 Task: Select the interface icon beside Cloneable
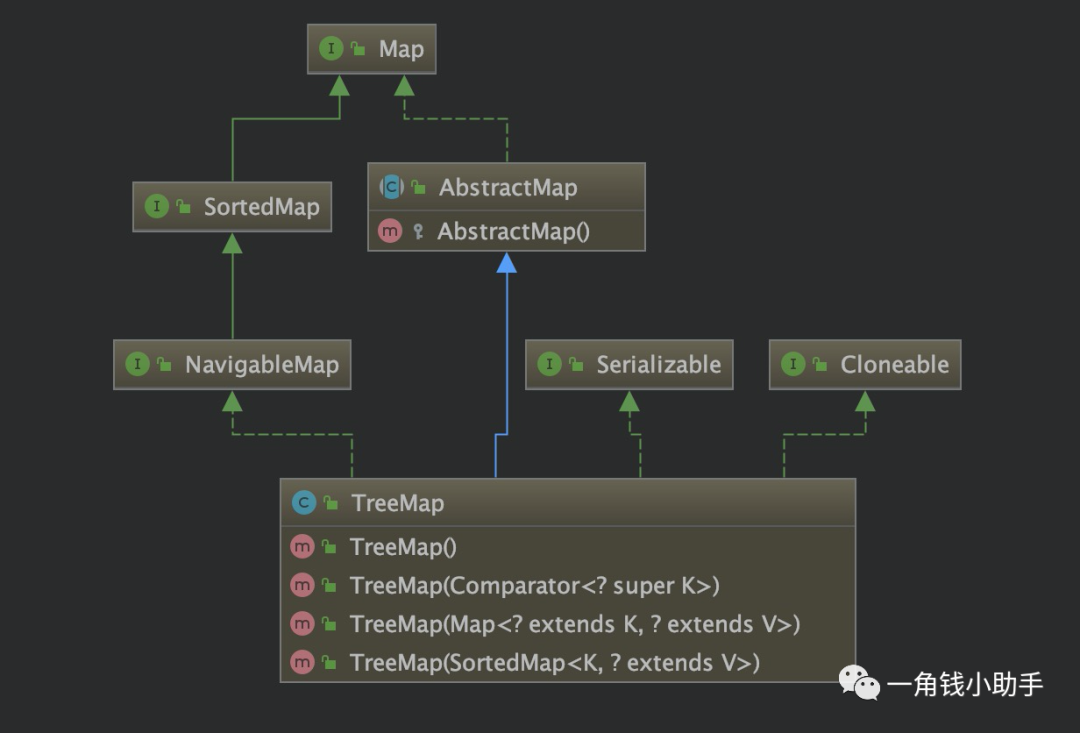pyautogui.click(x=793, y=364)
